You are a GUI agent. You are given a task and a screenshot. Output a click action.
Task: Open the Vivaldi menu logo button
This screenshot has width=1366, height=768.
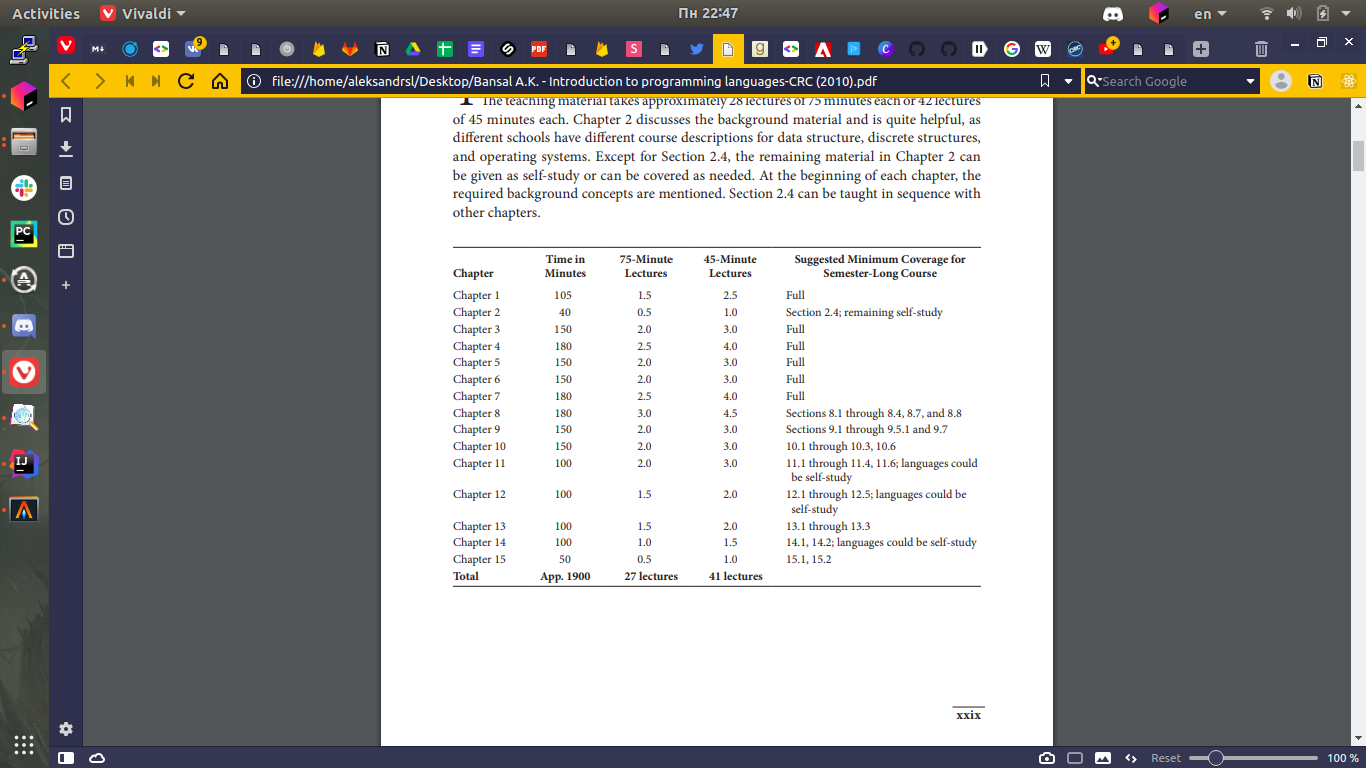pyautogui.click(x=66, y=45)
